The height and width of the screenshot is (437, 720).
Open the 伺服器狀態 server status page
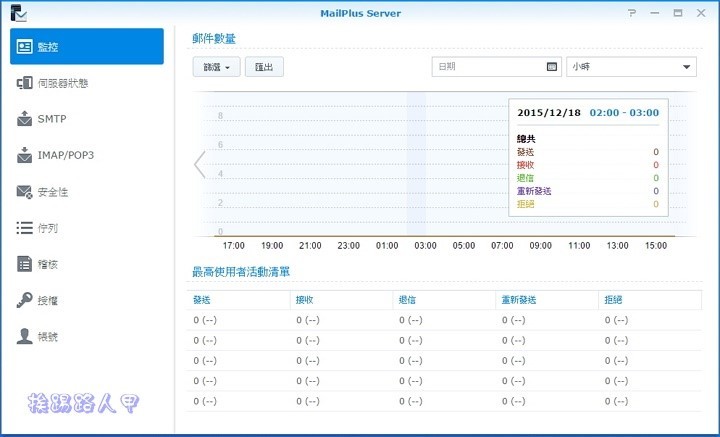[x=86, y=83]
